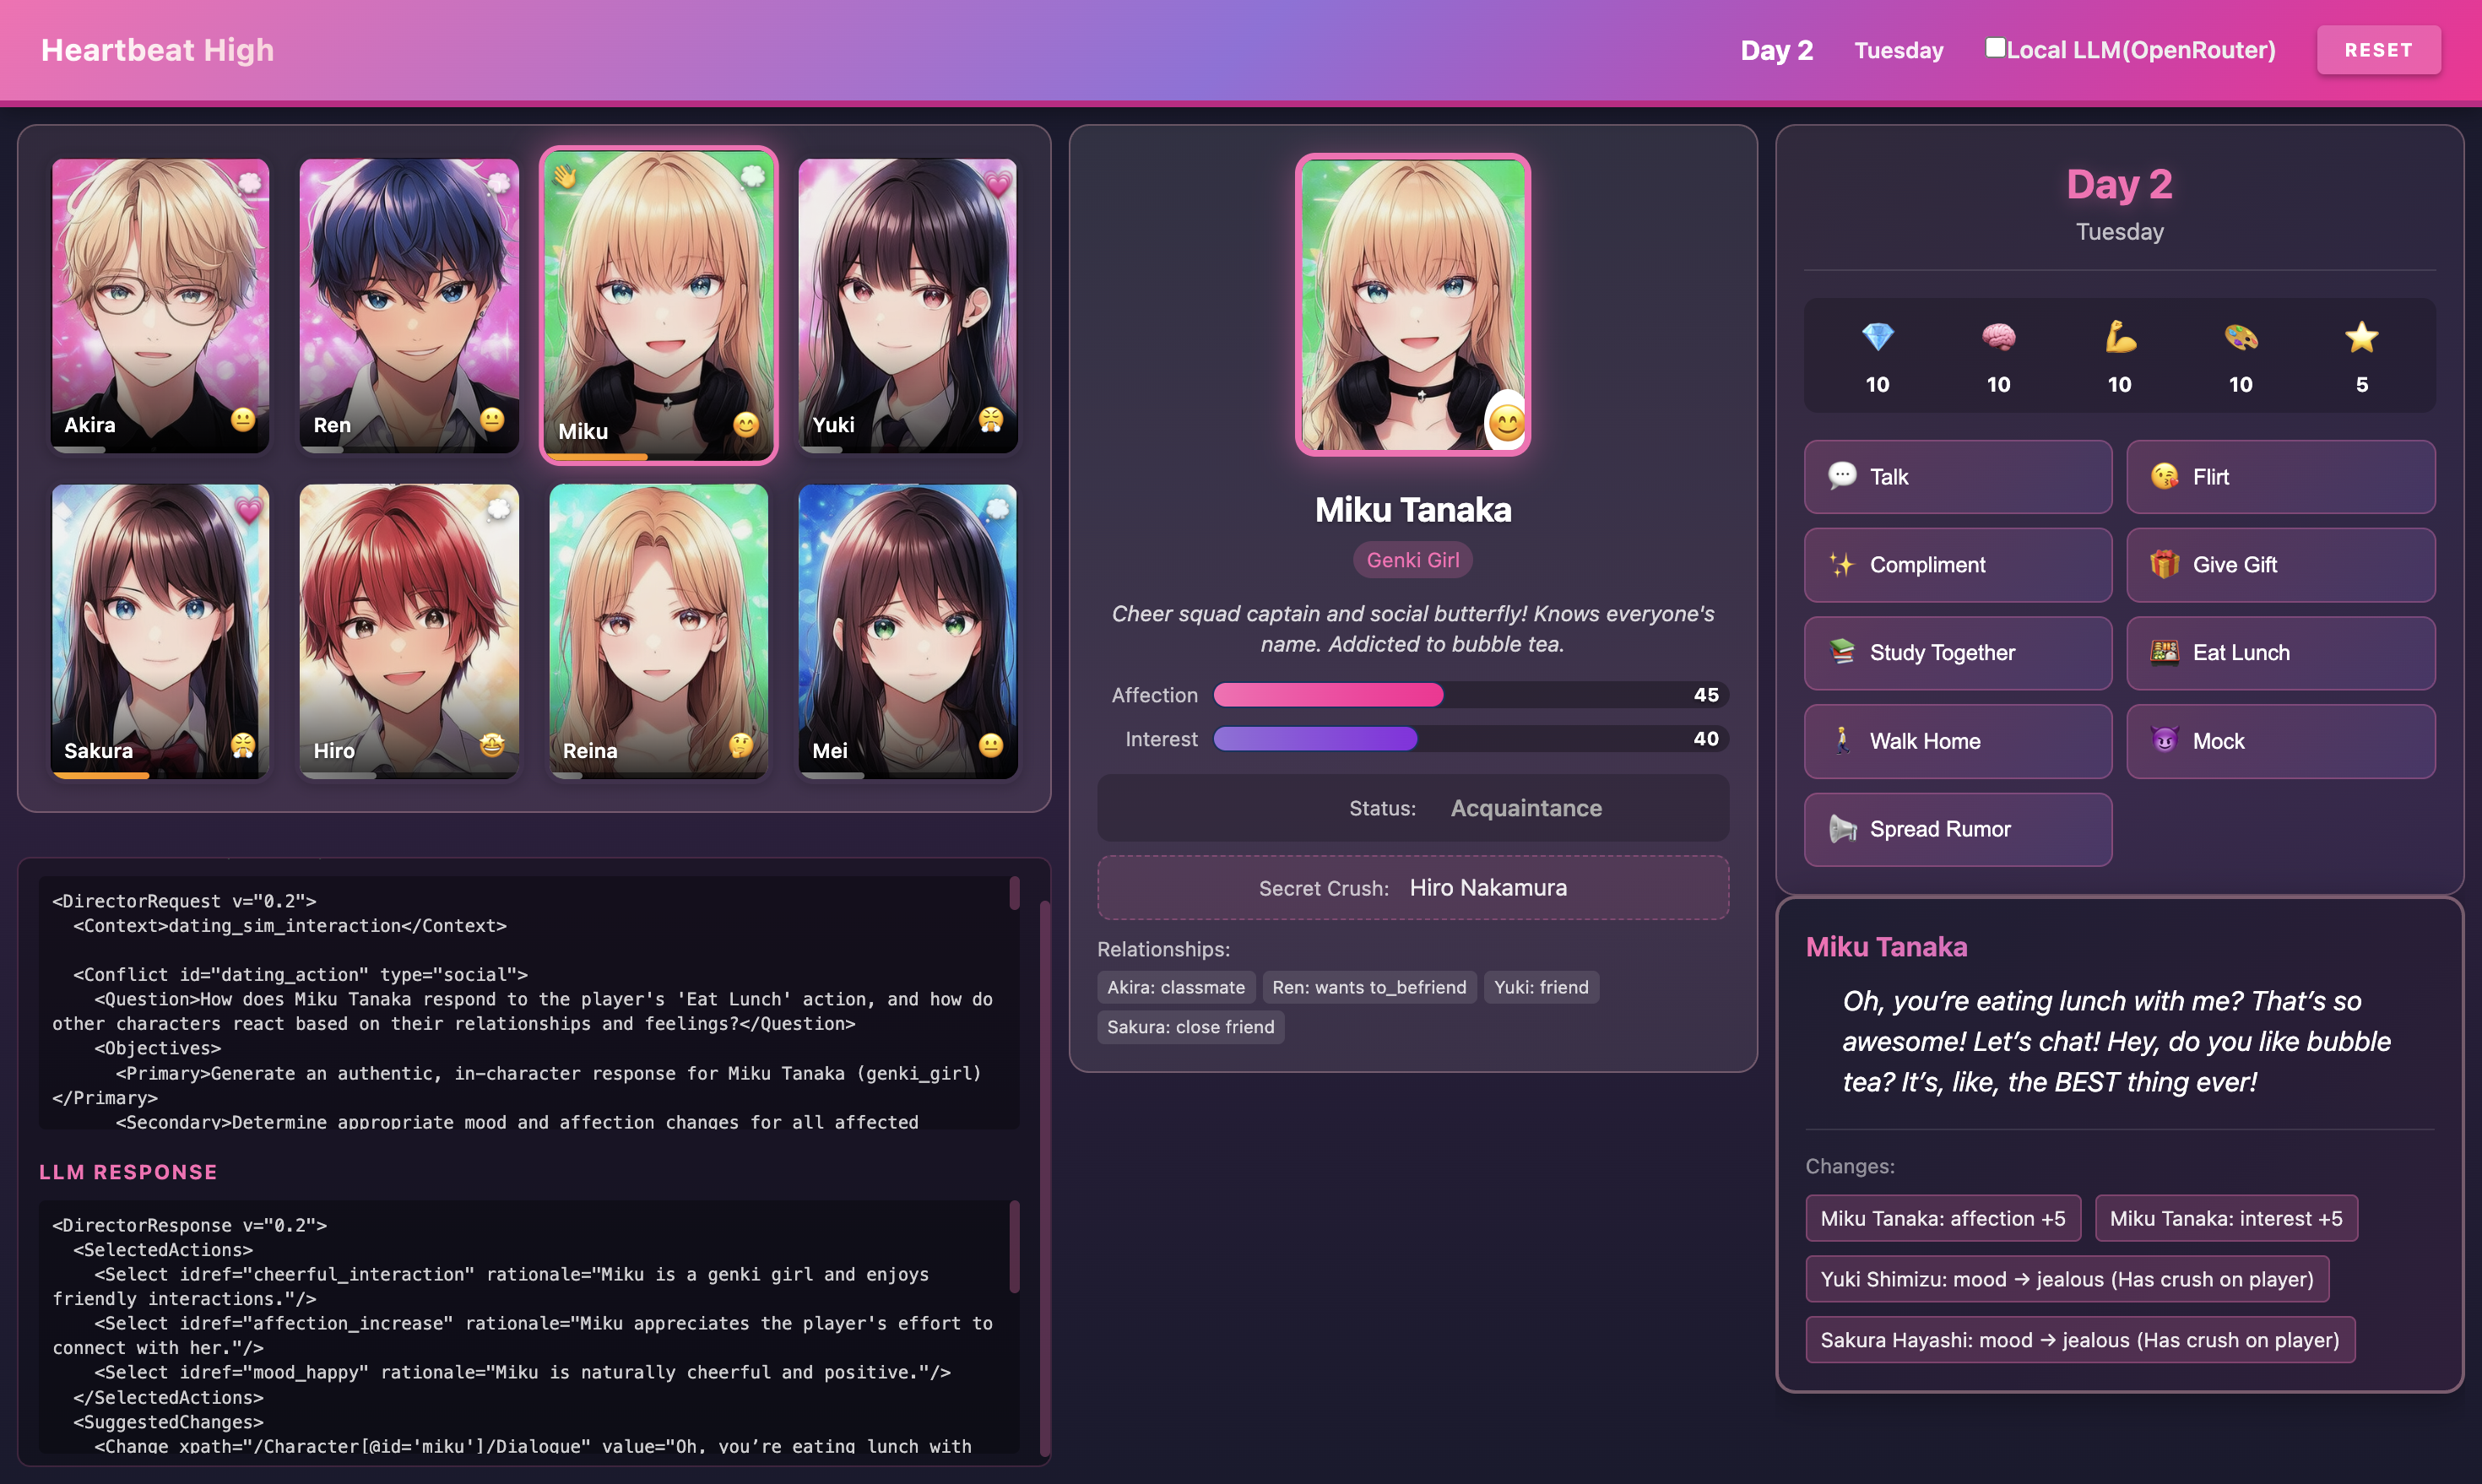Click the brain resource icon
The height and width of the screenshot is (1484, 2482).
pos(1998,336)
